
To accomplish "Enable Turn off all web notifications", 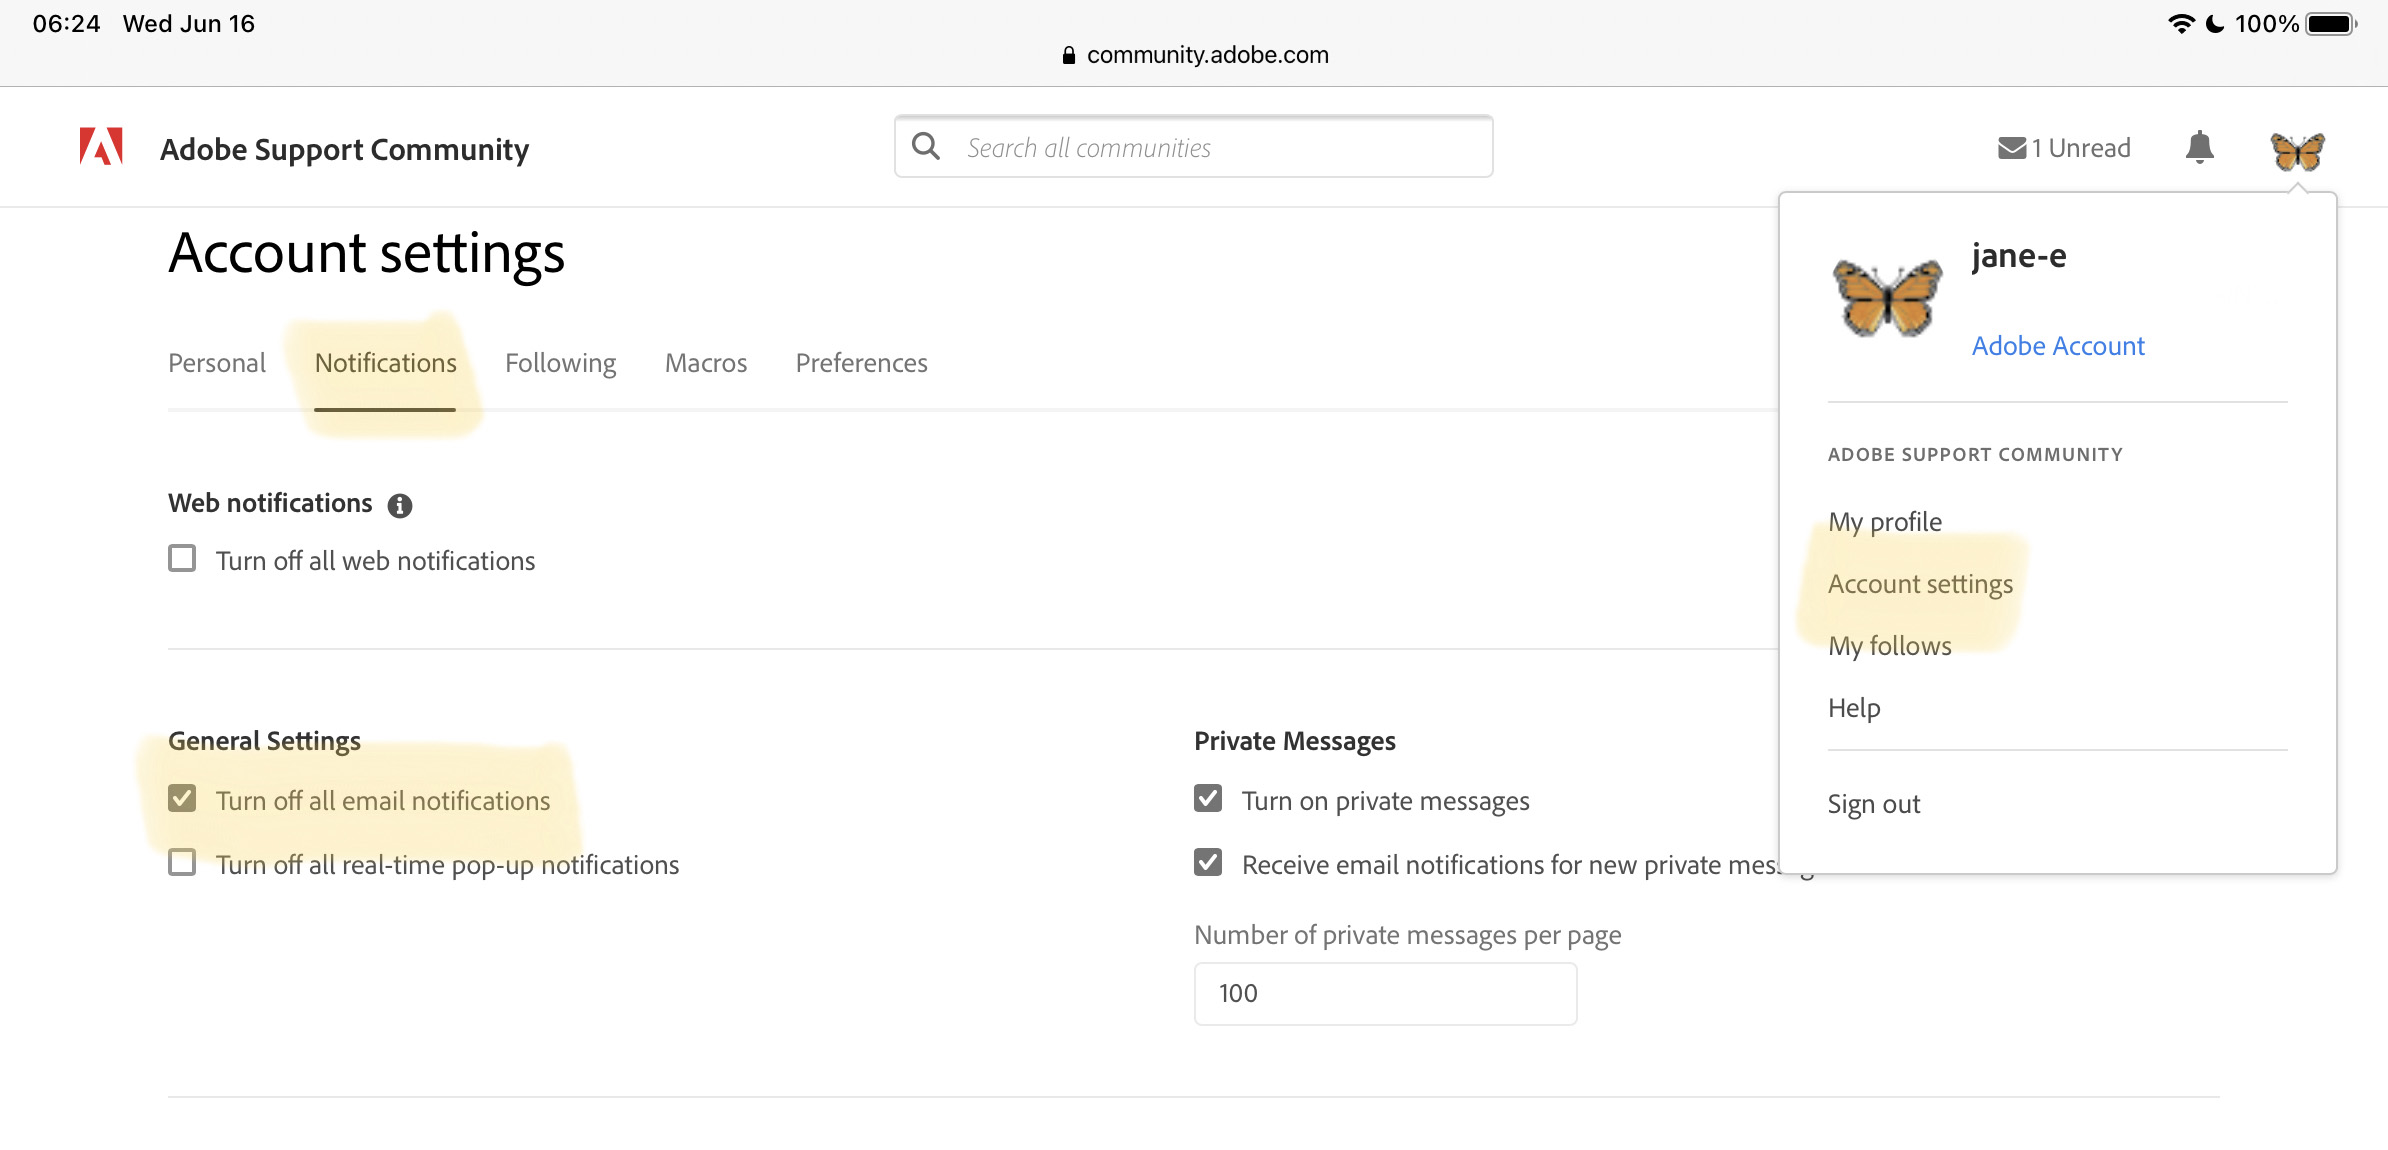I will coord(182,558).
